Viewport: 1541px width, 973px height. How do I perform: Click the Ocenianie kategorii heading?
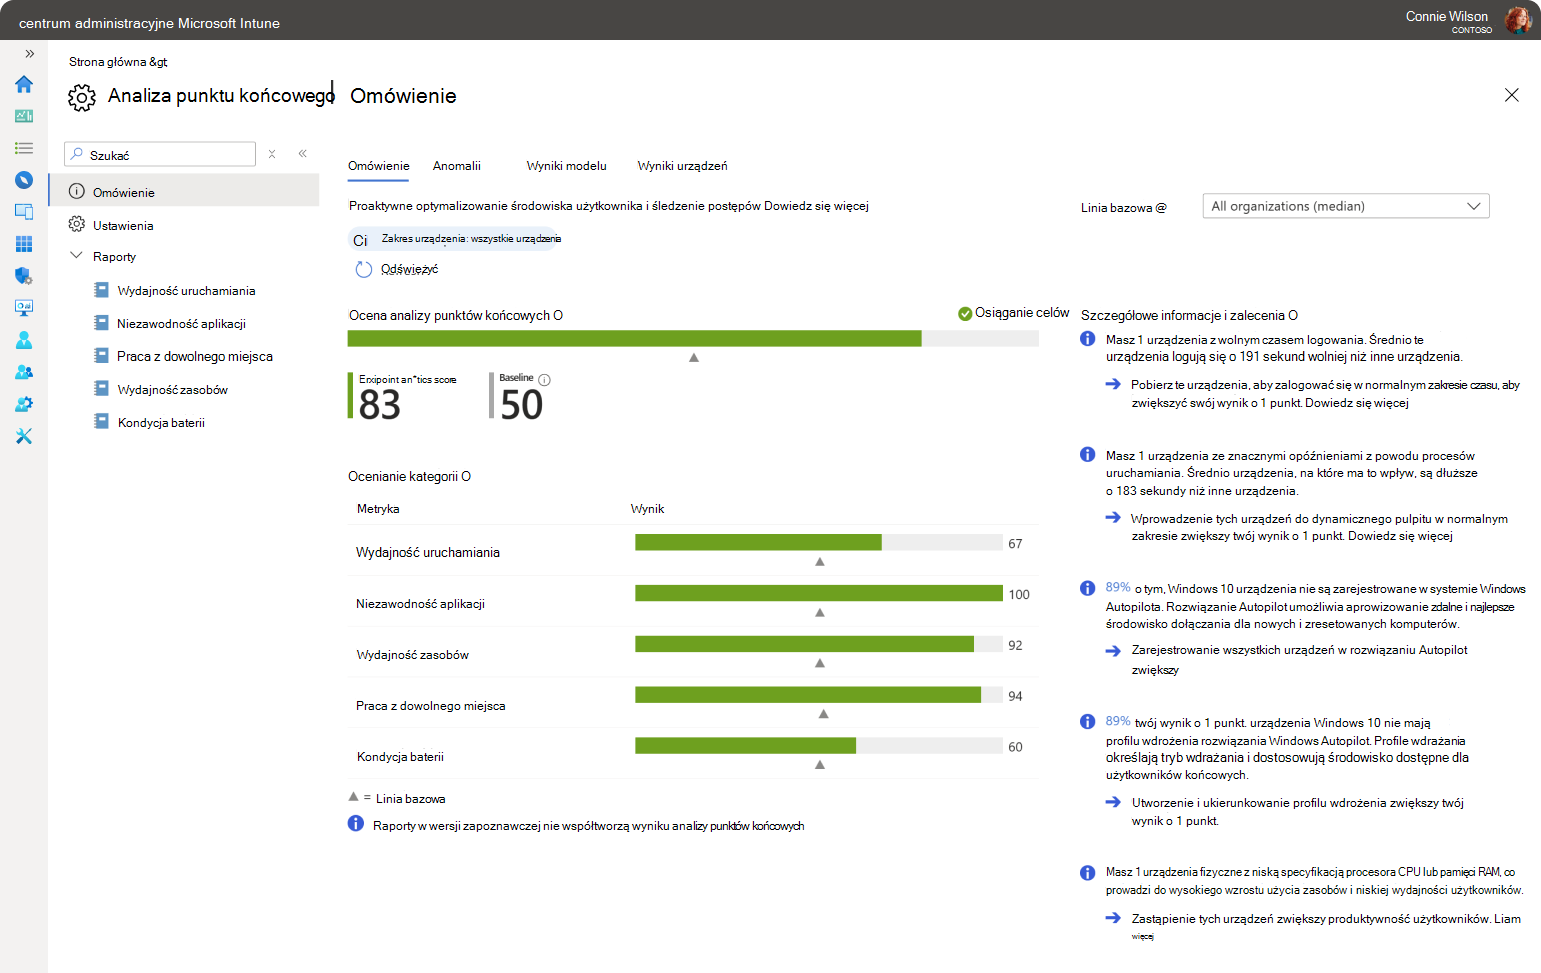point(409,477)
